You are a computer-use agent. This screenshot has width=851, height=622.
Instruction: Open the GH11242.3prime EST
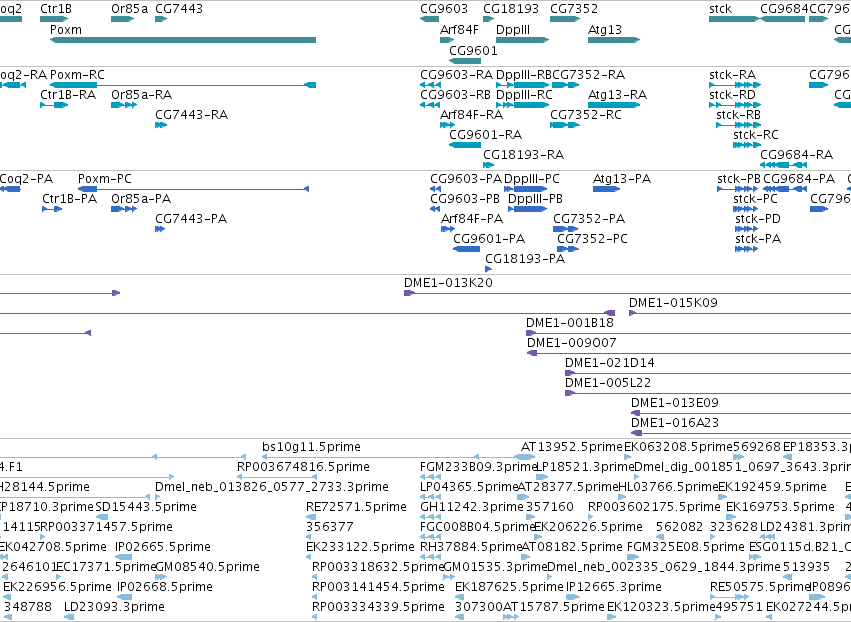[x=430, y=517]
